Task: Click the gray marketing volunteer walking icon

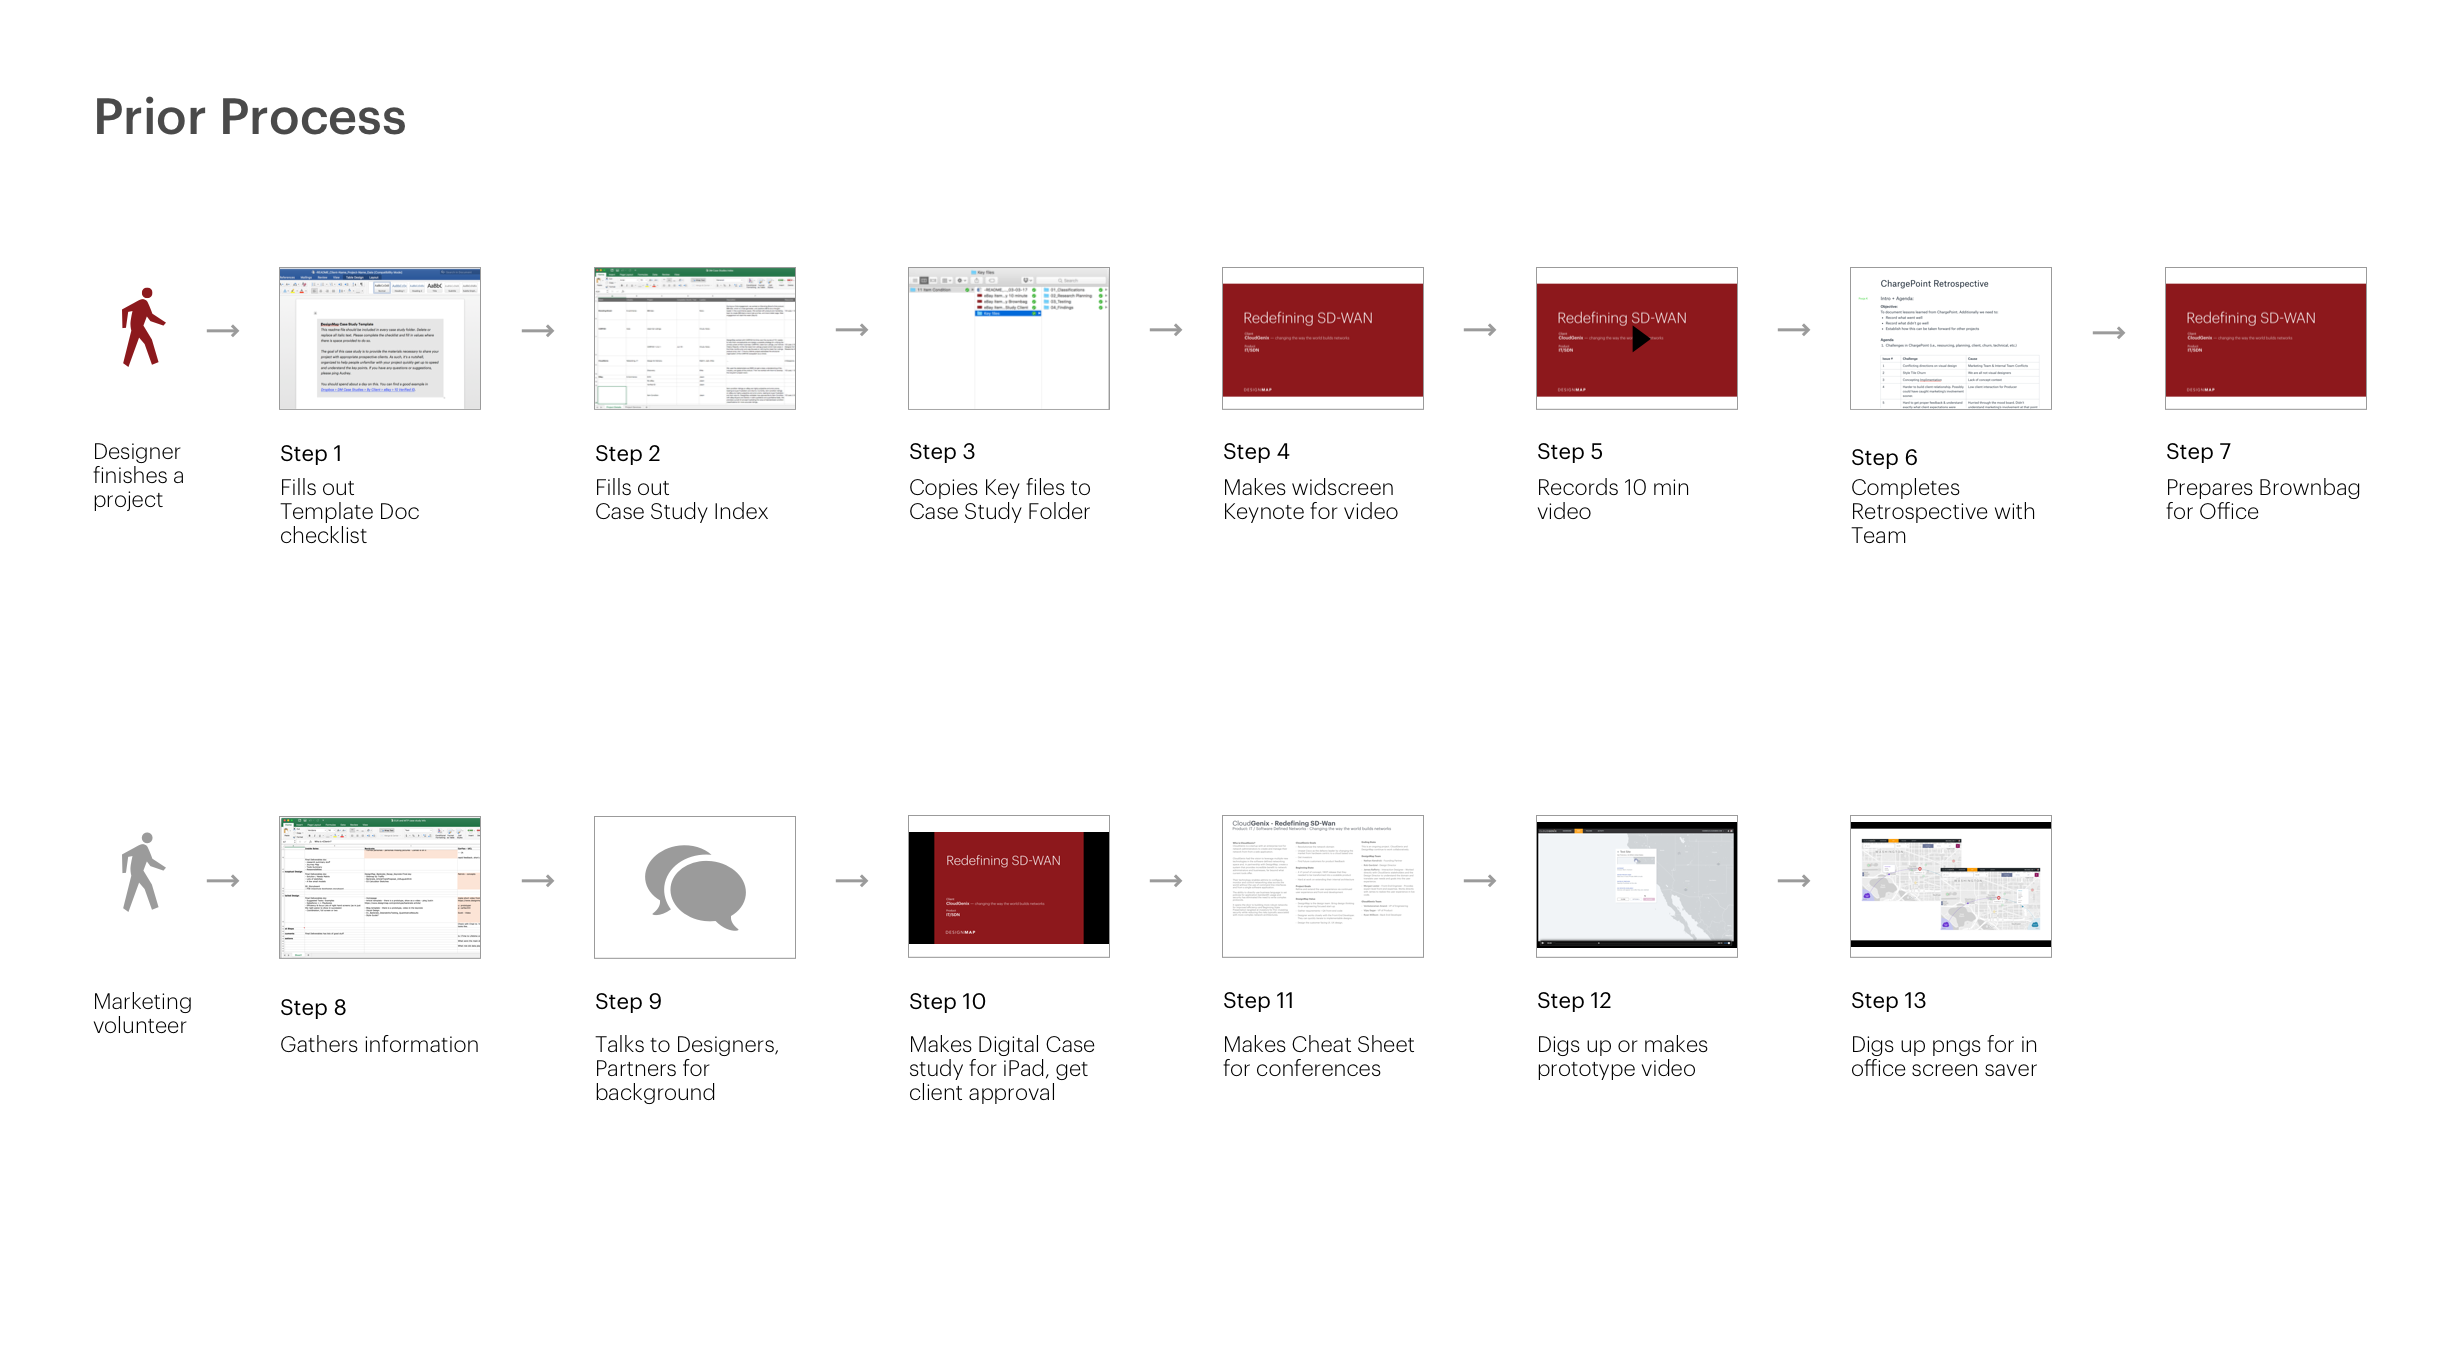Action: 142,872
